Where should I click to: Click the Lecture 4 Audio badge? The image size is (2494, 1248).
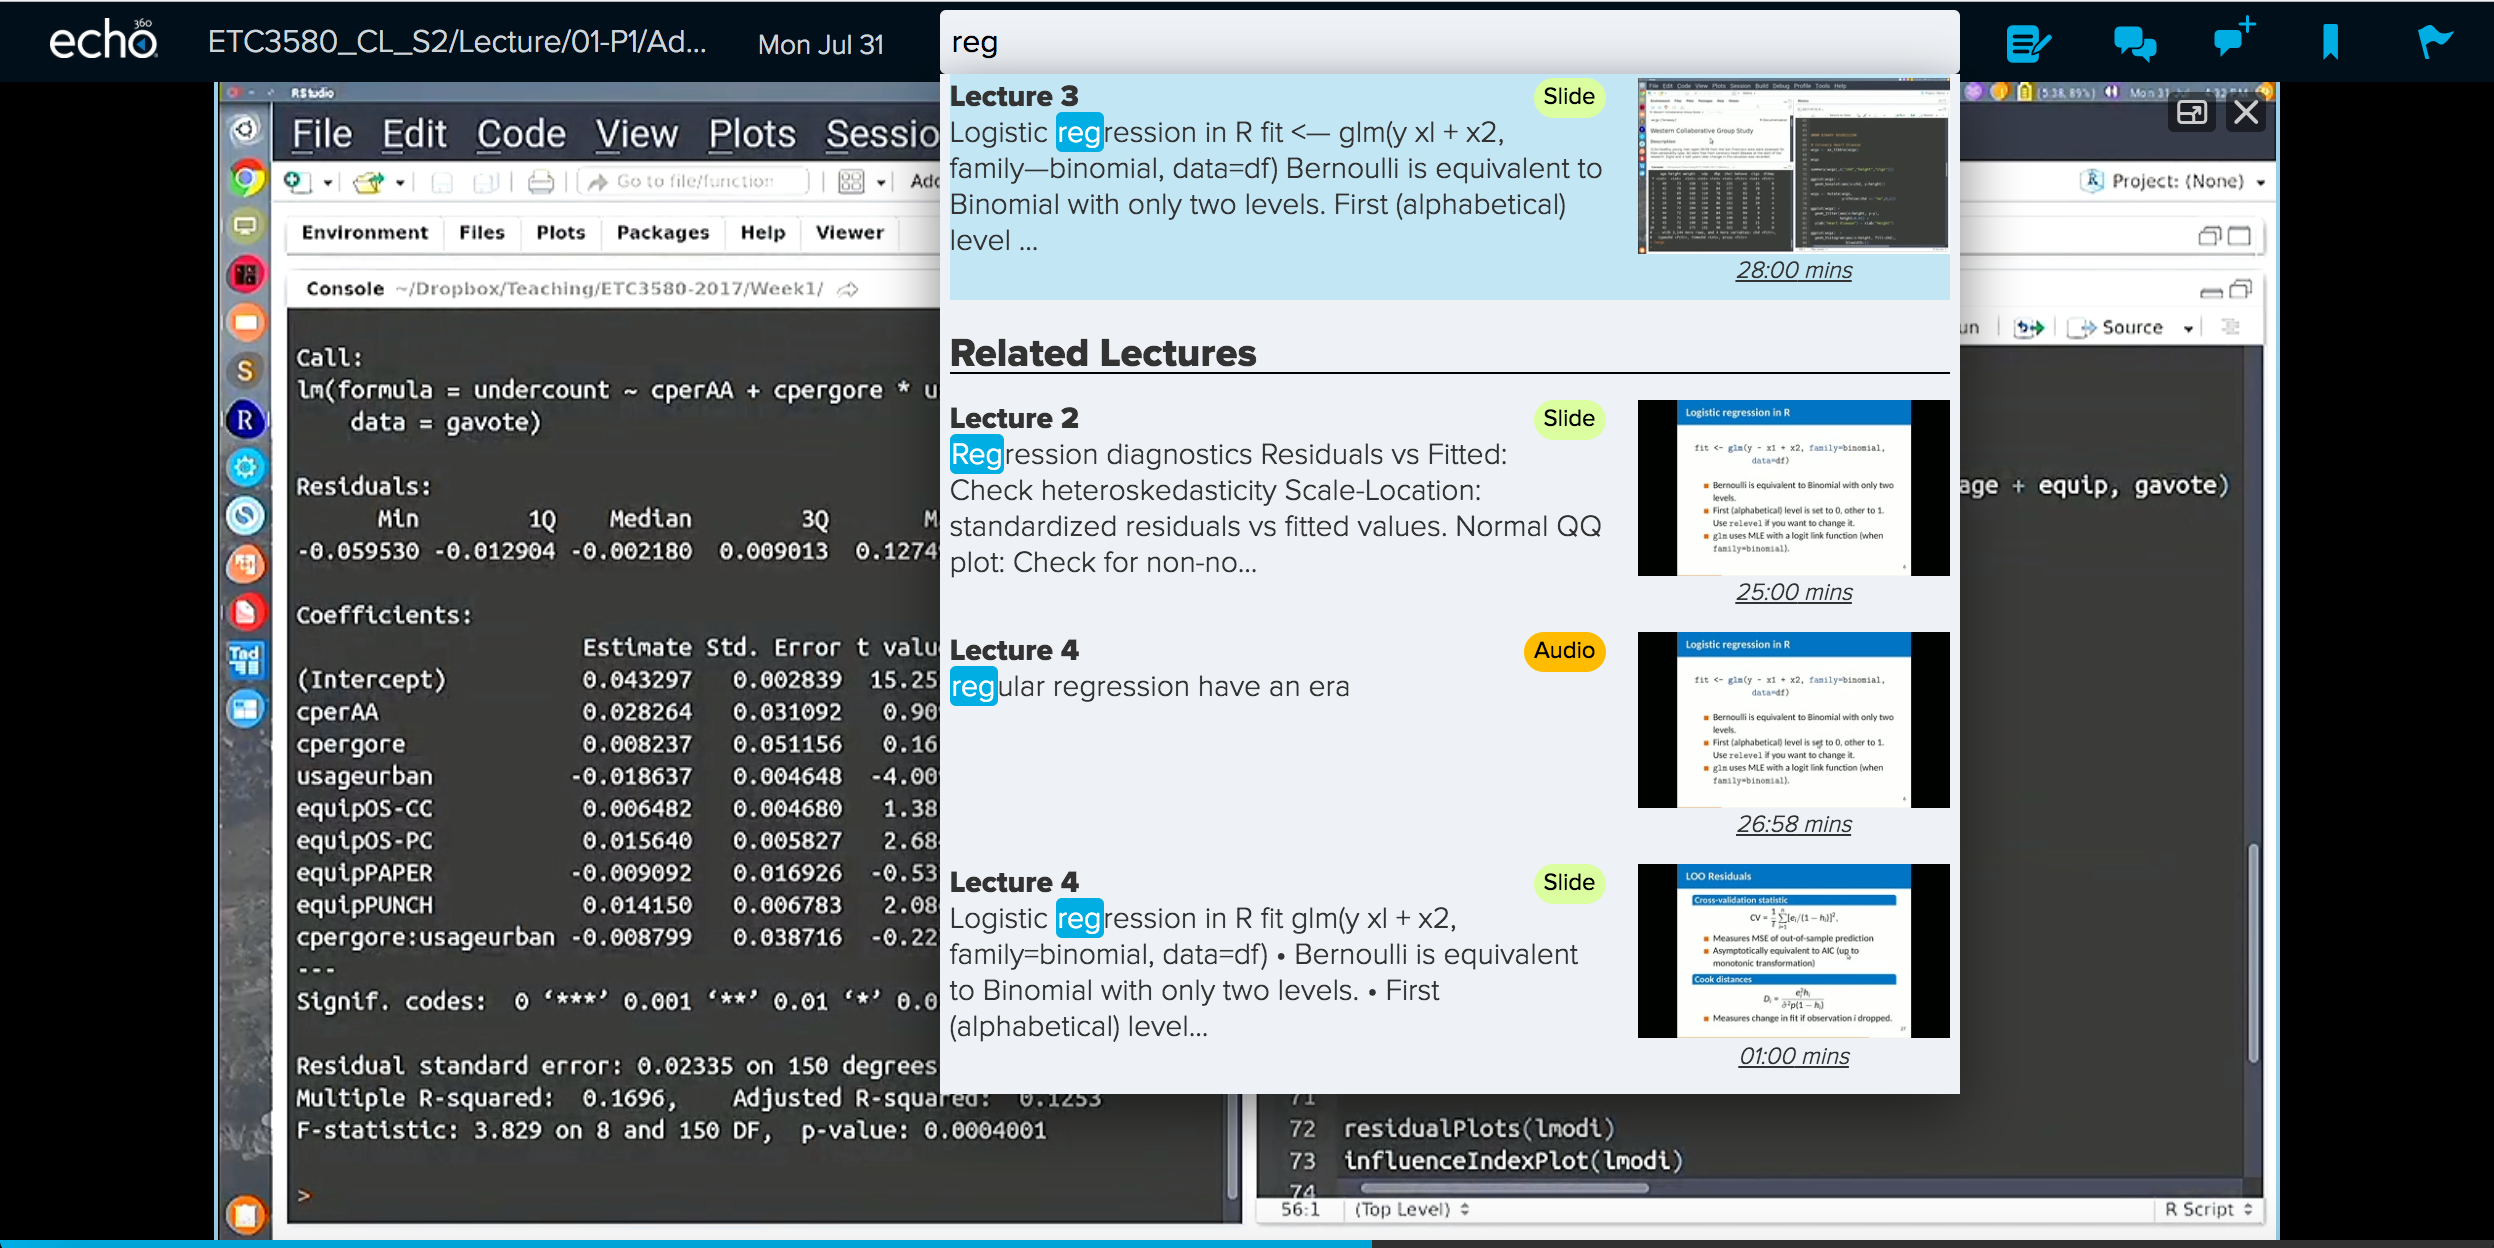(x=1564, y=651)
